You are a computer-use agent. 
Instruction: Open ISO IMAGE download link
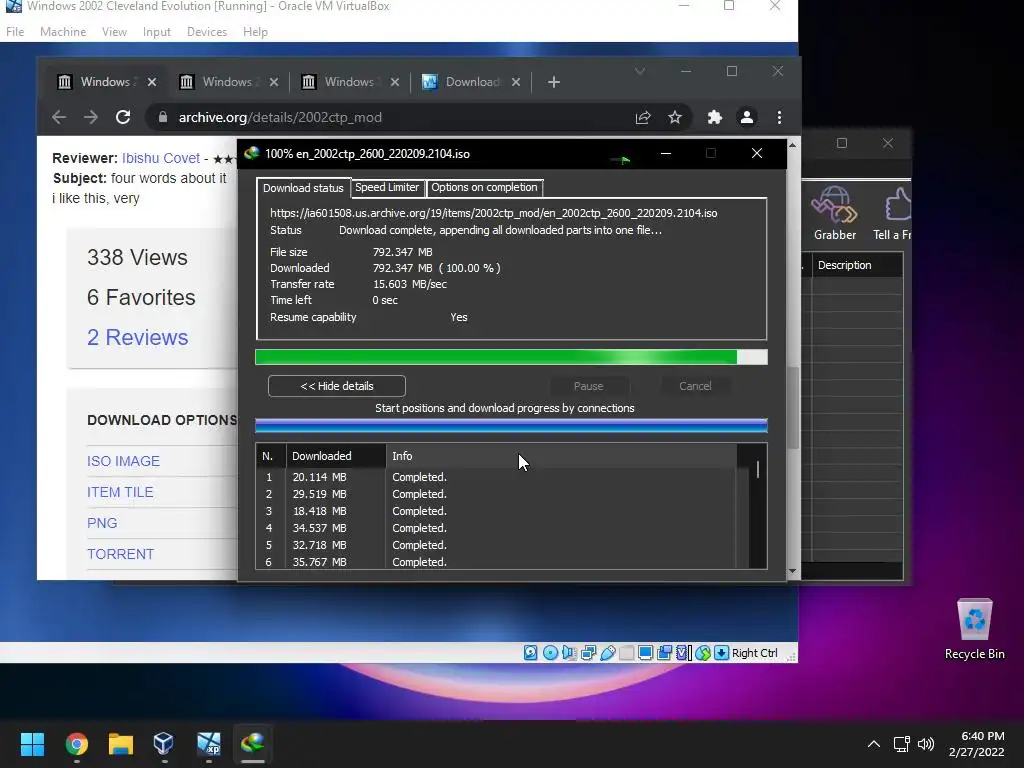tap(123, 461)
